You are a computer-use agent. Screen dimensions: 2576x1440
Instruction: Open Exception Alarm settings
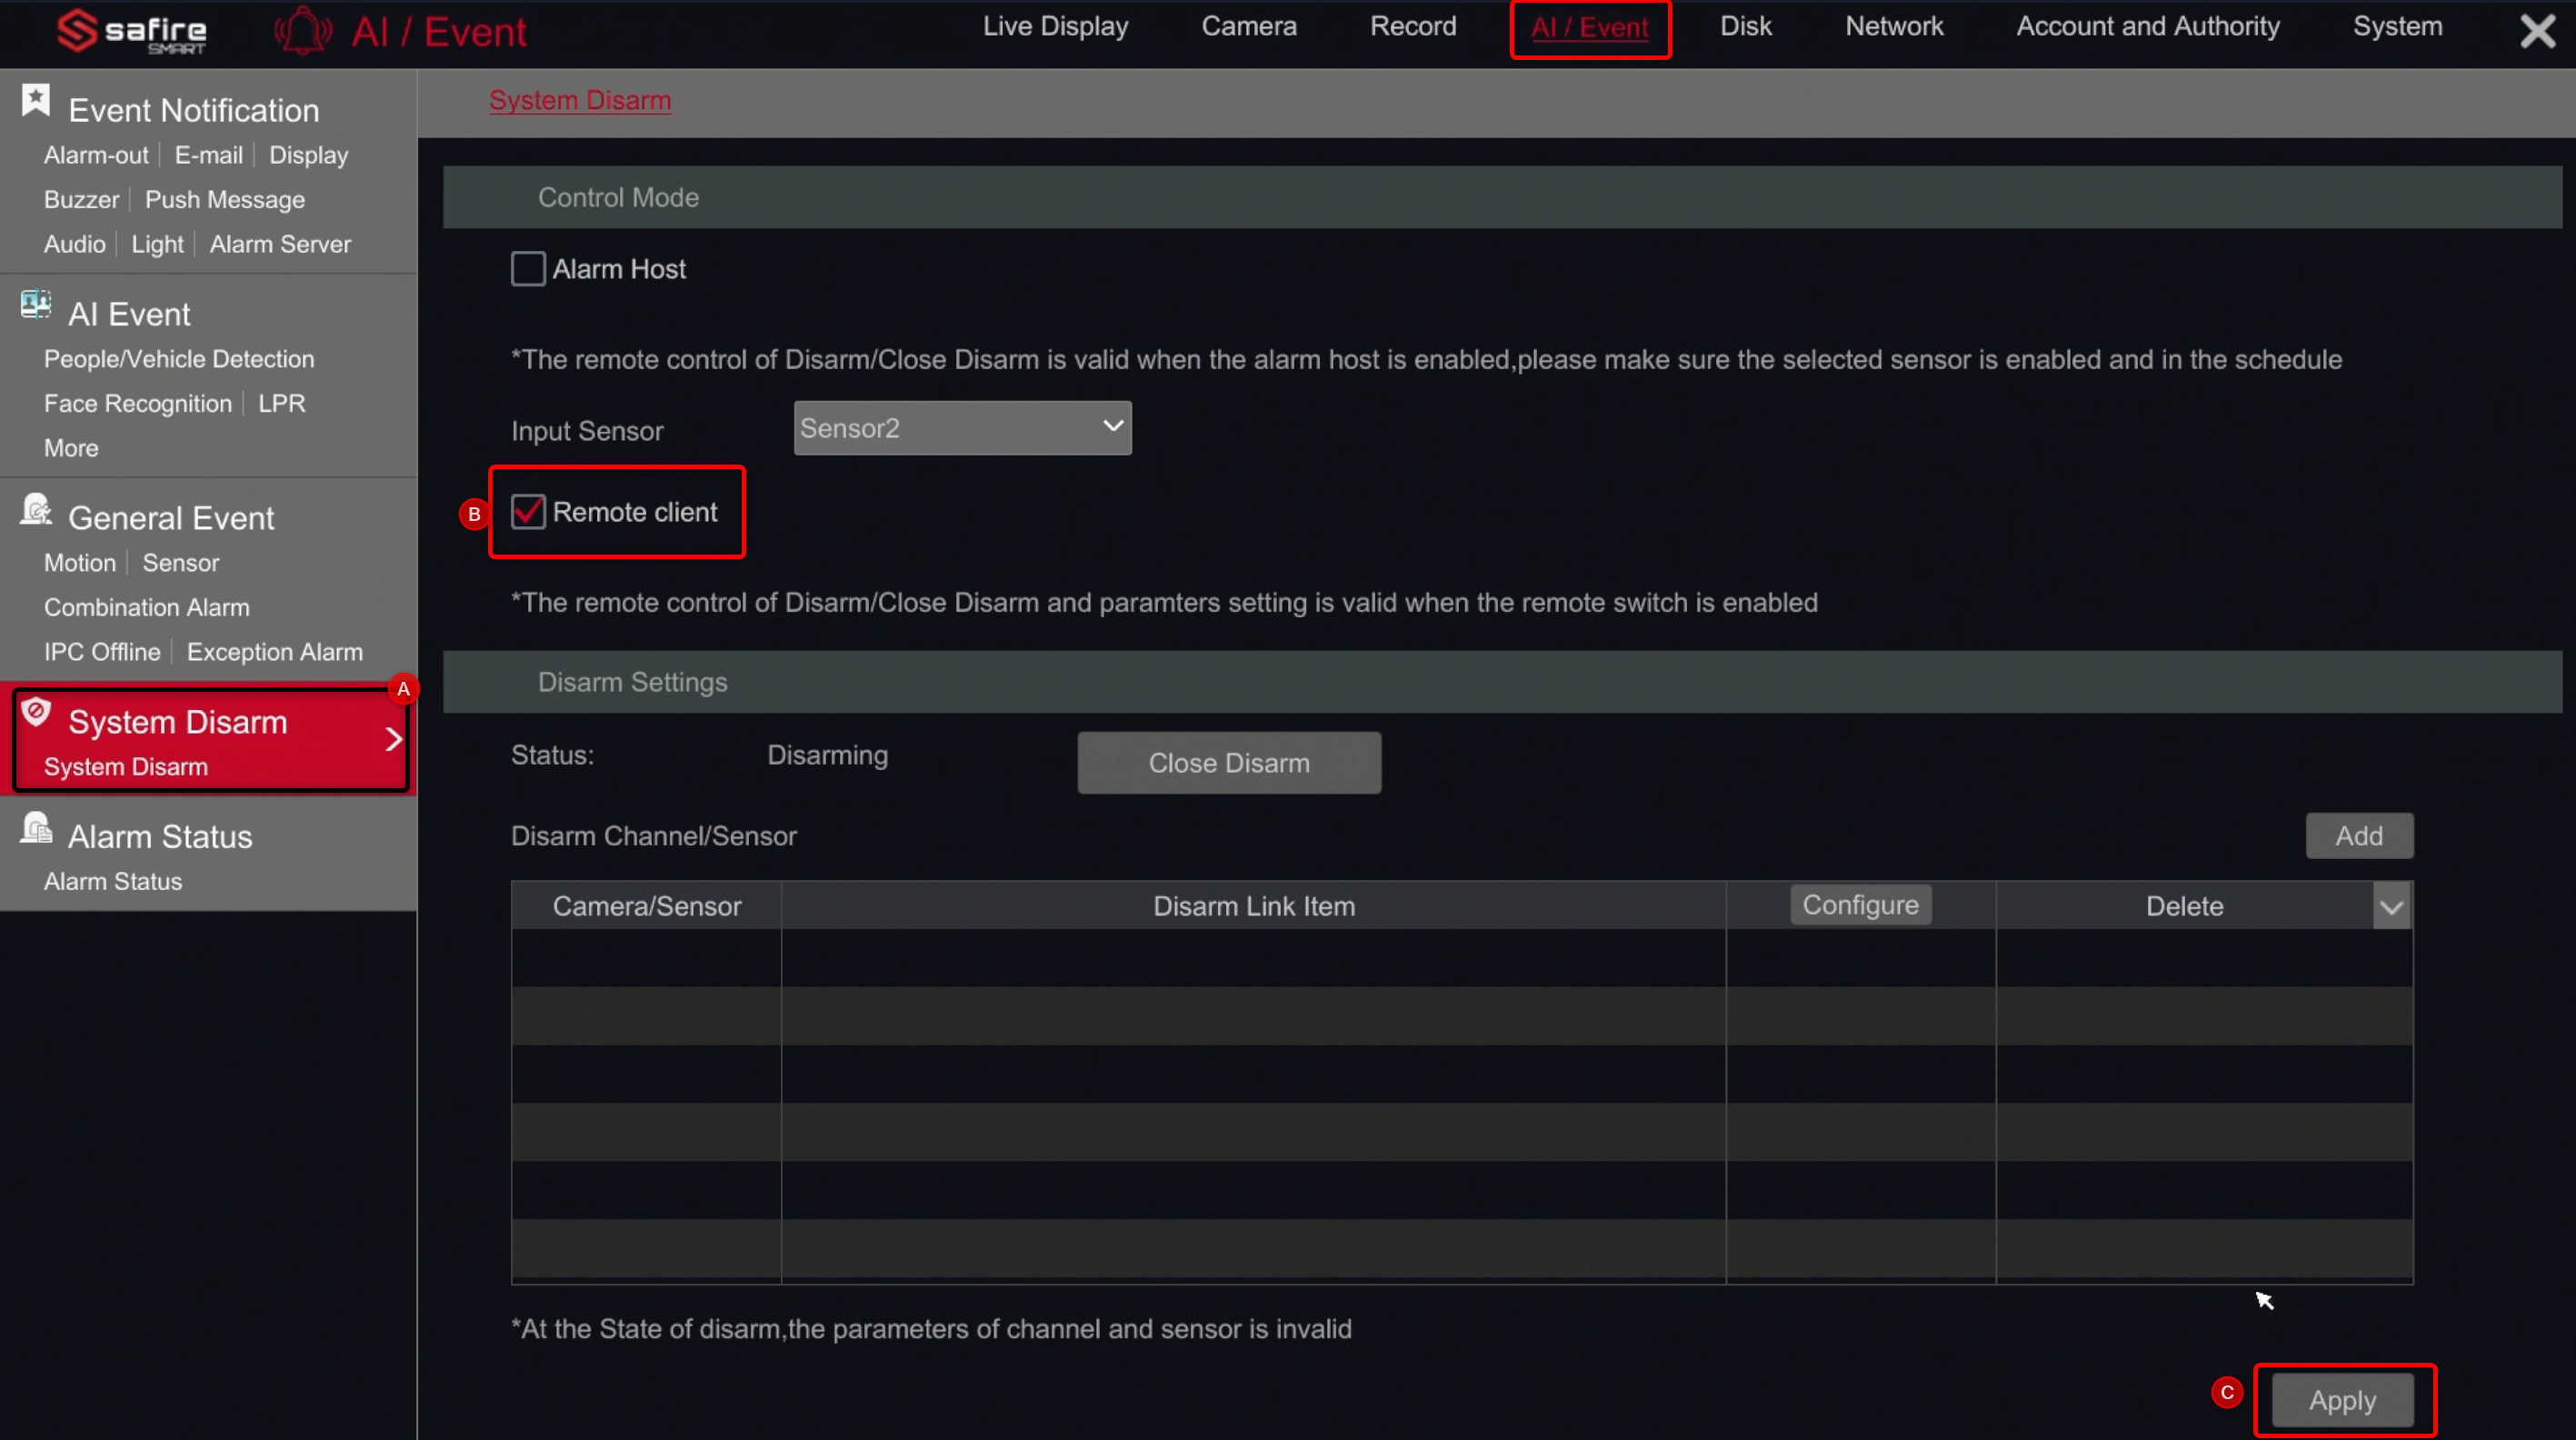(x=275, y=652)
